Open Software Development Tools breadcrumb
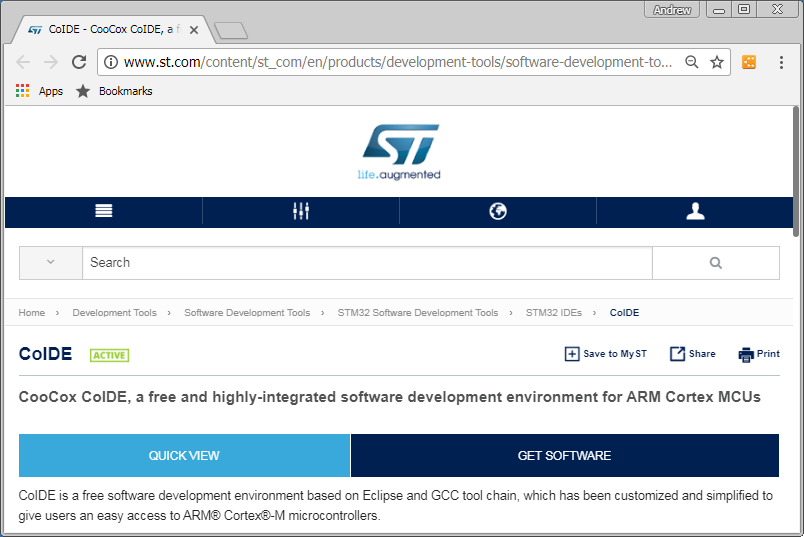 247,312
